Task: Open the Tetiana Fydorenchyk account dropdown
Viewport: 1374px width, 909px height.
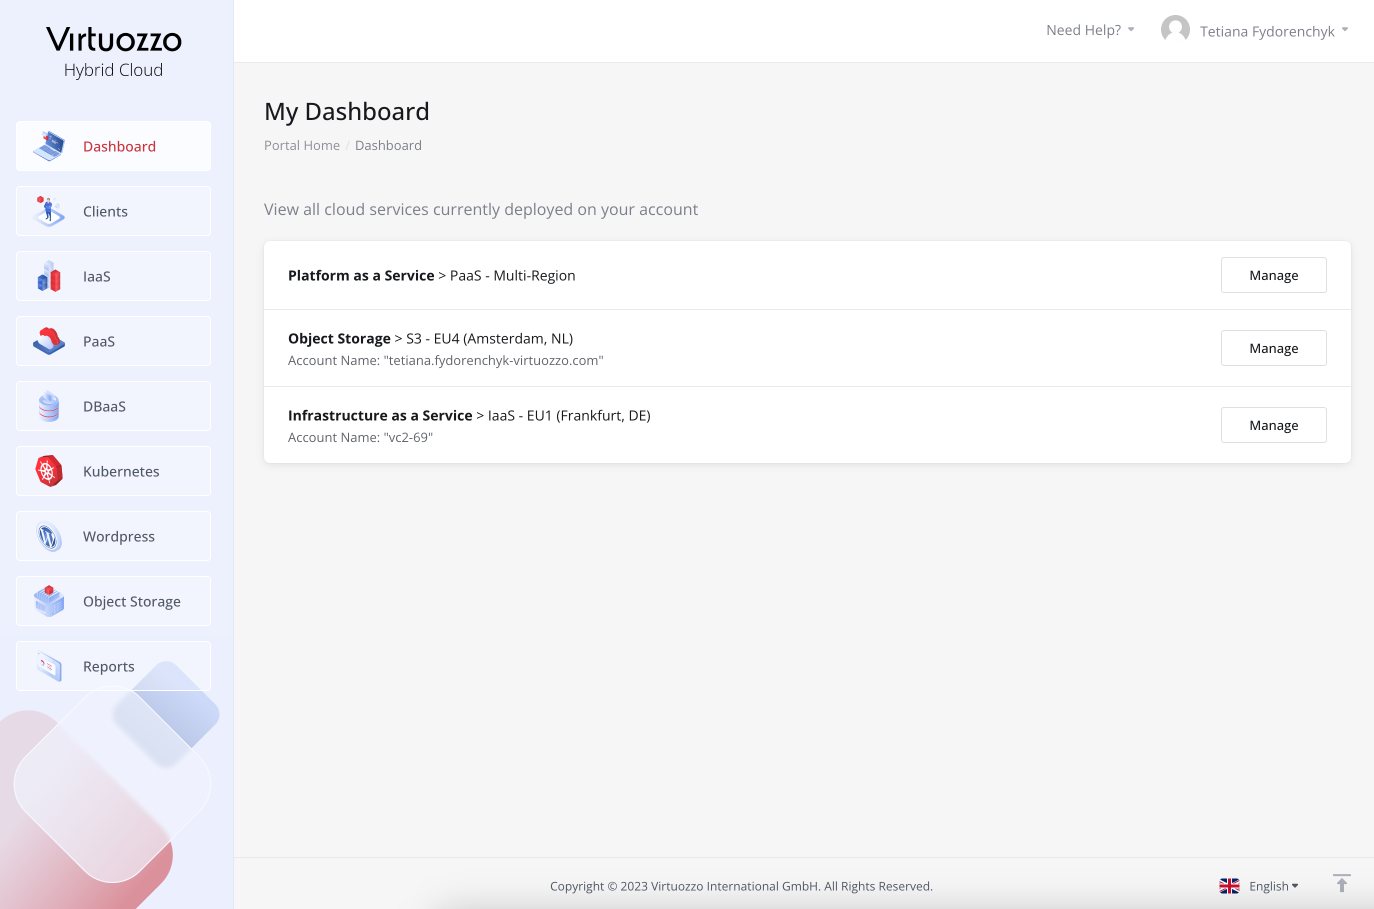Action: click(1274, 31)
